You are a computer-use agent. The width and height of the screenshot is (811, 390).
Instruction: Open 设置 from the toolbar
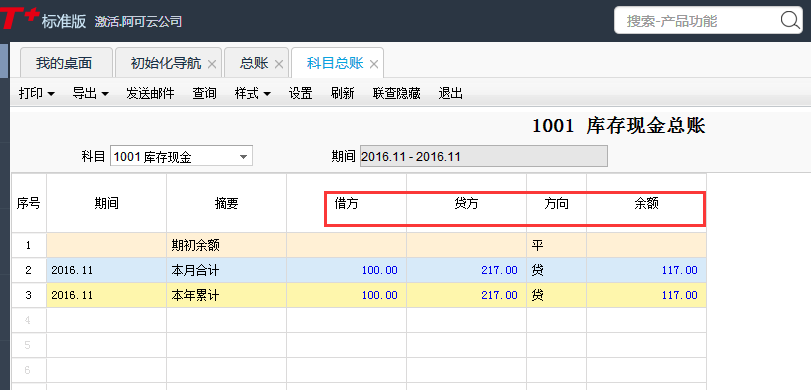(x=301, y=94)
